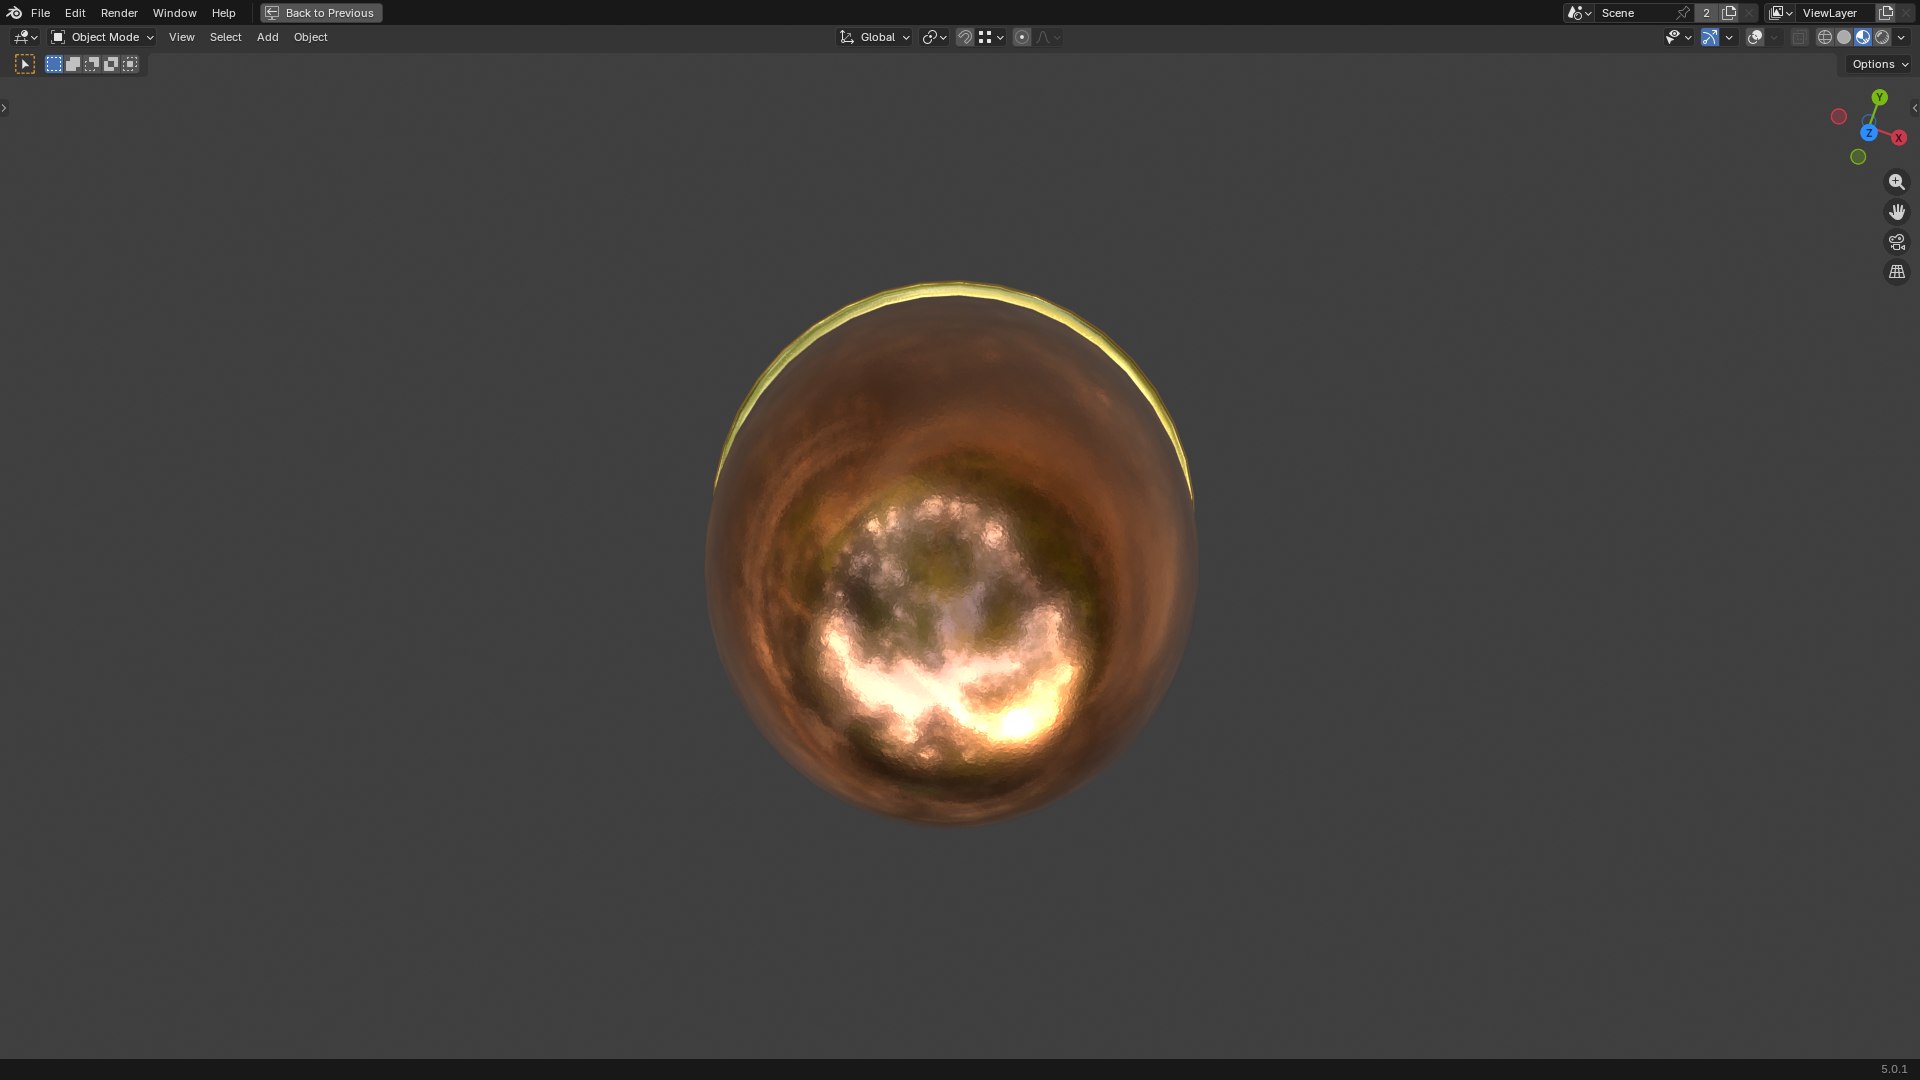1920x1080 pixels.
Task: Toggle Show Overlays button
Action: [1755, 37]
